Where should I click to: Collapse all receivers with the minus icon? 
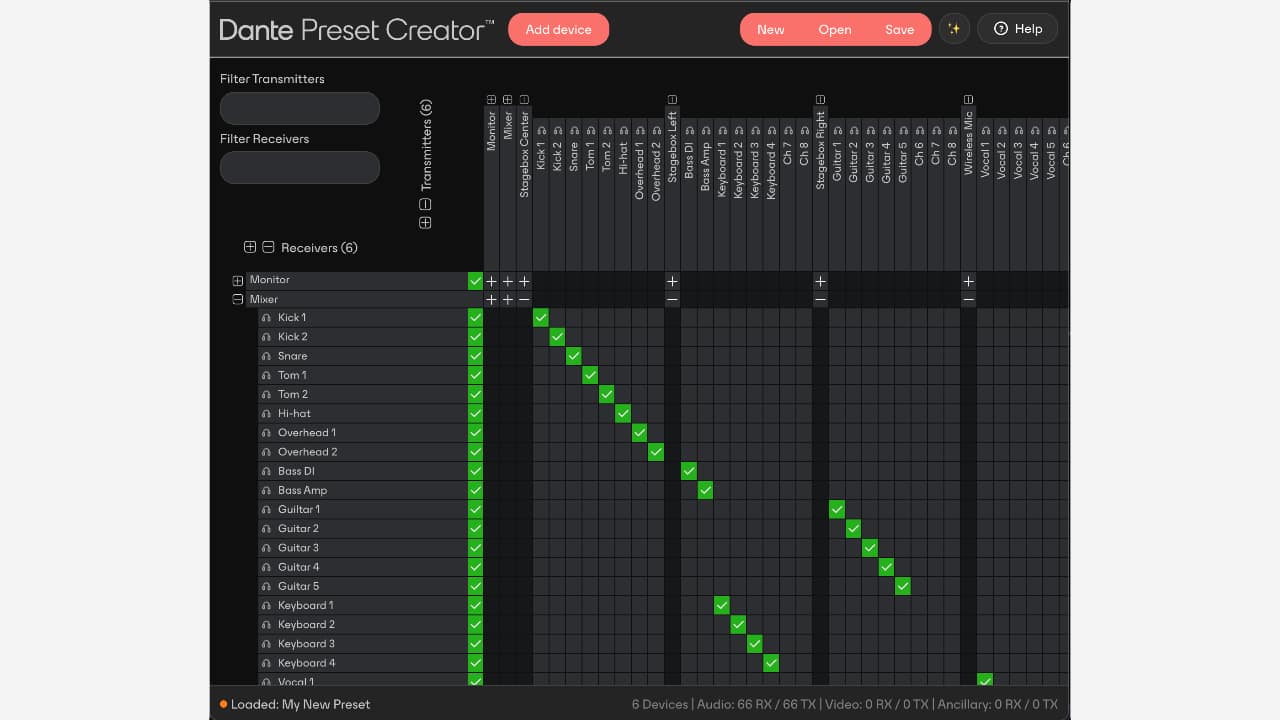pos(268,247)
